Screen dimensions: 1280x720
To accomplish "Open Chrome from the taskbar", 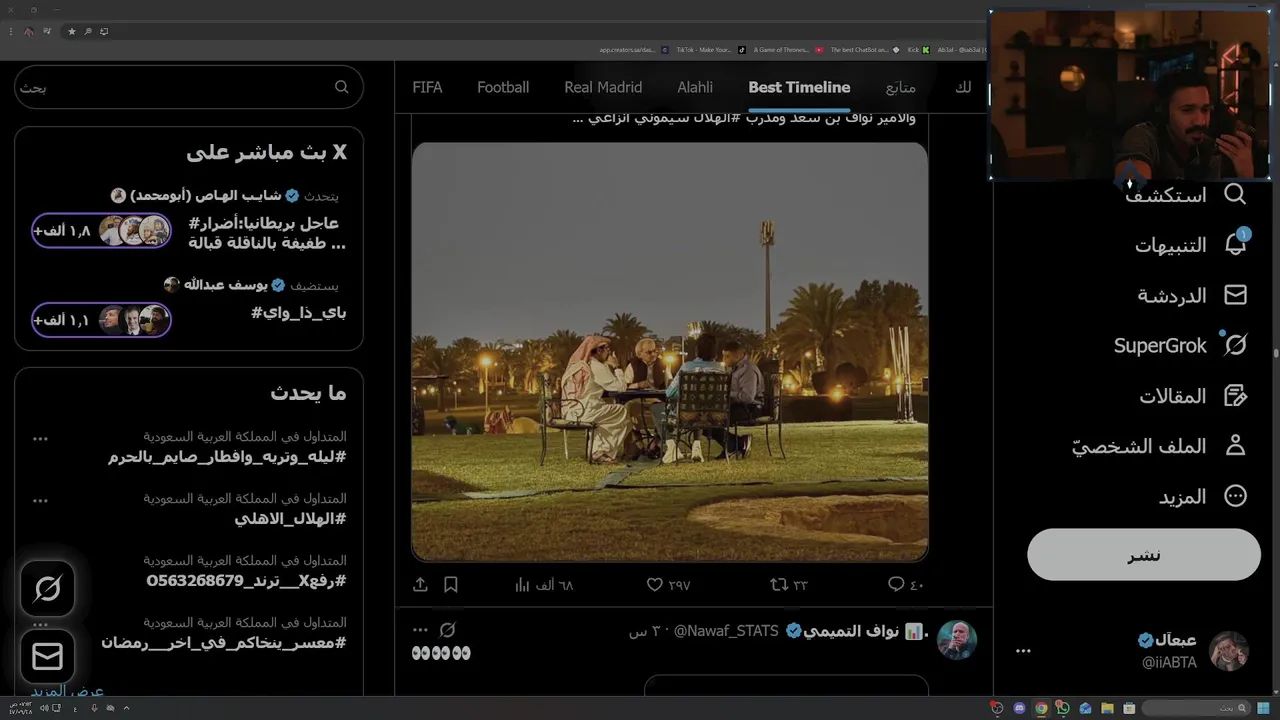I will 1041,708.
